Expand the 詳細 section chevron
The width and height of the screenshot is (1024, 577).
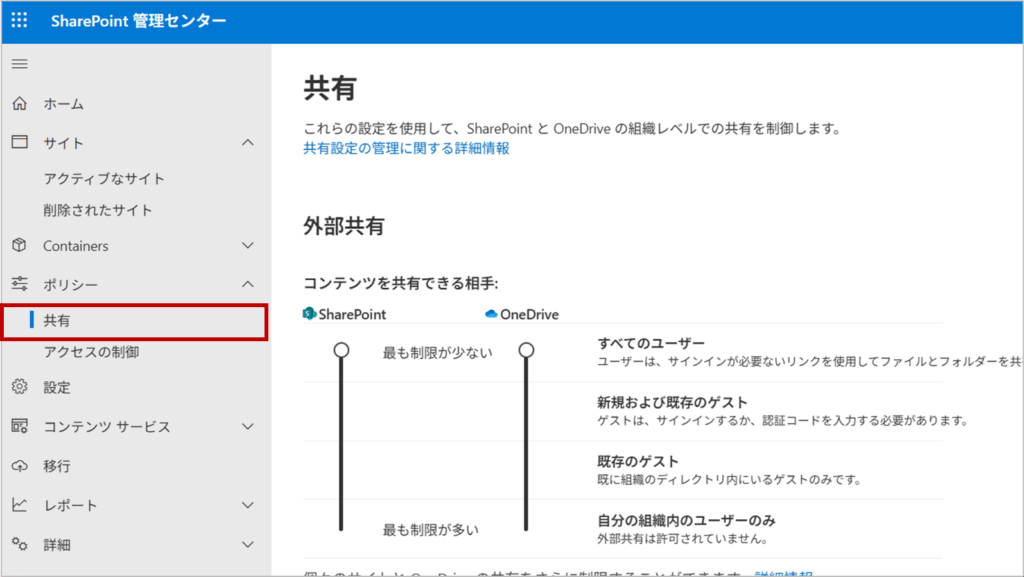tap(248, 544)
